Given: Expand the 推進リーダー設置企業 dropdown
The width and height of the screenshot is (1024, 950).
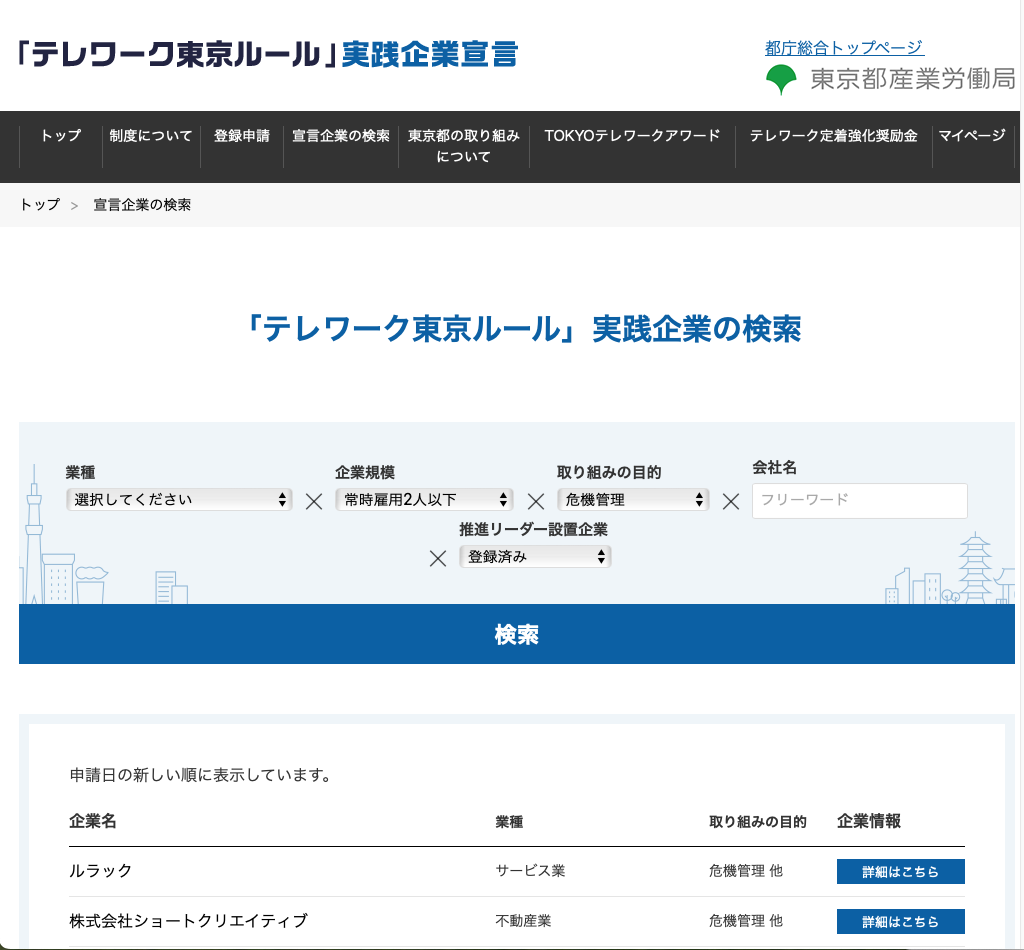Looking at the screenshot, I should coord(535,557).
